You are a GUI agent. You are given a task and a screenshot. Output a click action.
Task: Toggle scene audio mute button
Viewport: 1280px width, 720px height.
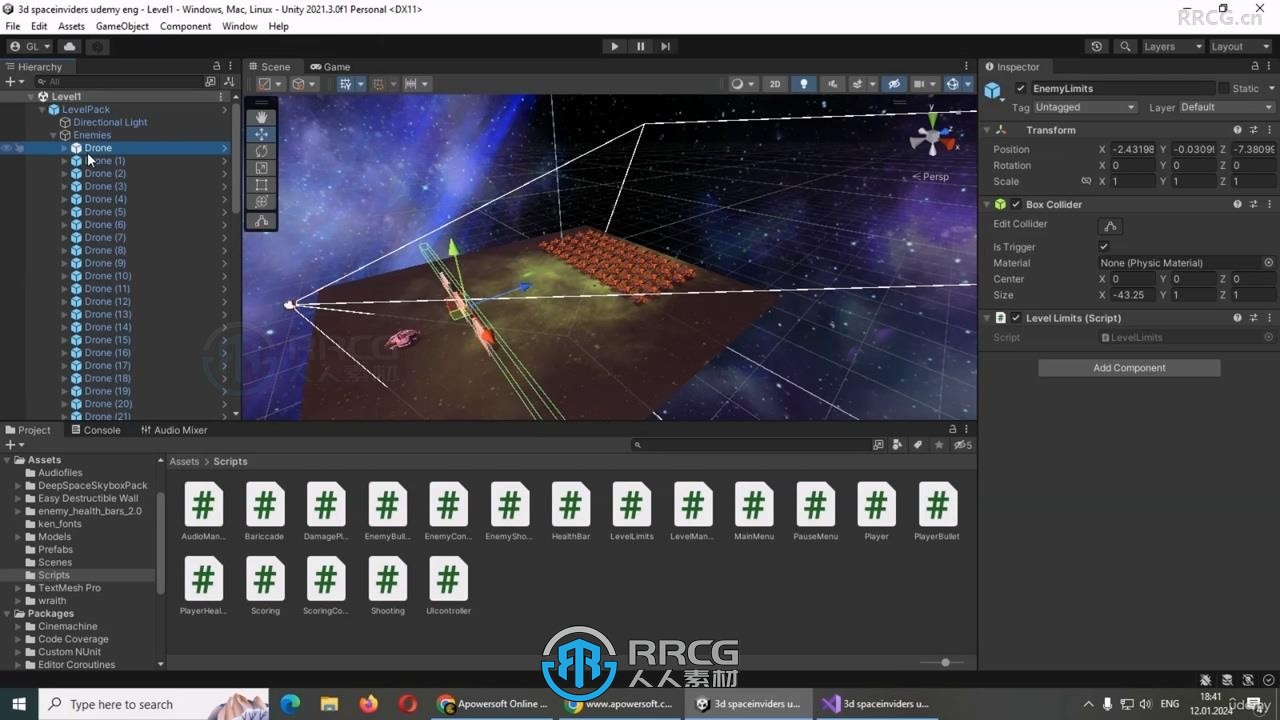pos(832,84)
